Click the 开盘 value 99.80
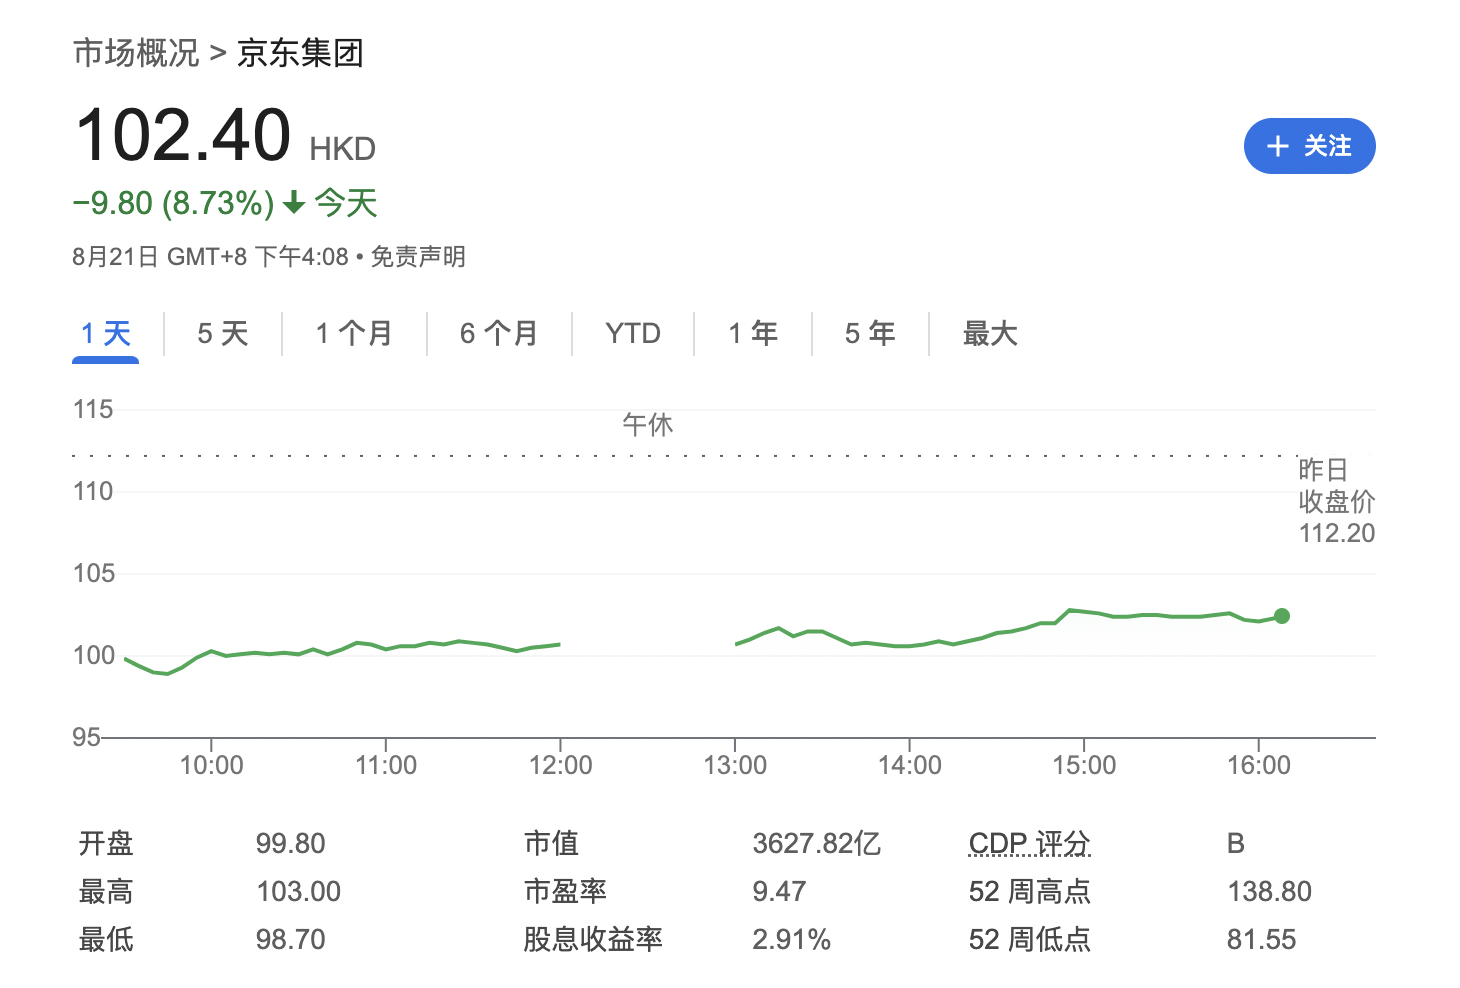 (291, 843)
